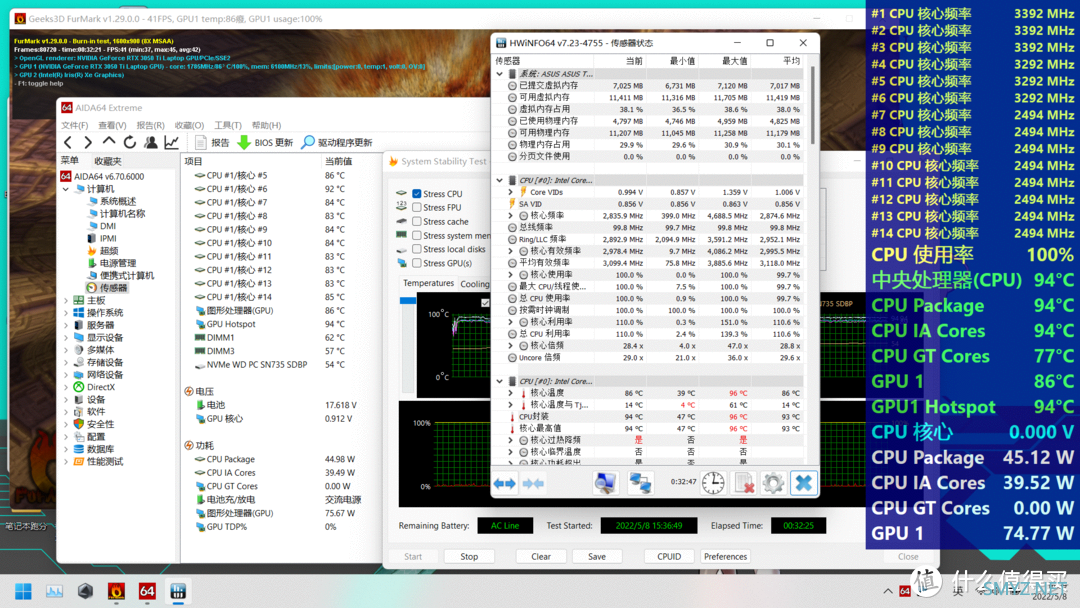
Task: Open 帮助(H) menu in AIDA64
Action: tap(267, 125)
